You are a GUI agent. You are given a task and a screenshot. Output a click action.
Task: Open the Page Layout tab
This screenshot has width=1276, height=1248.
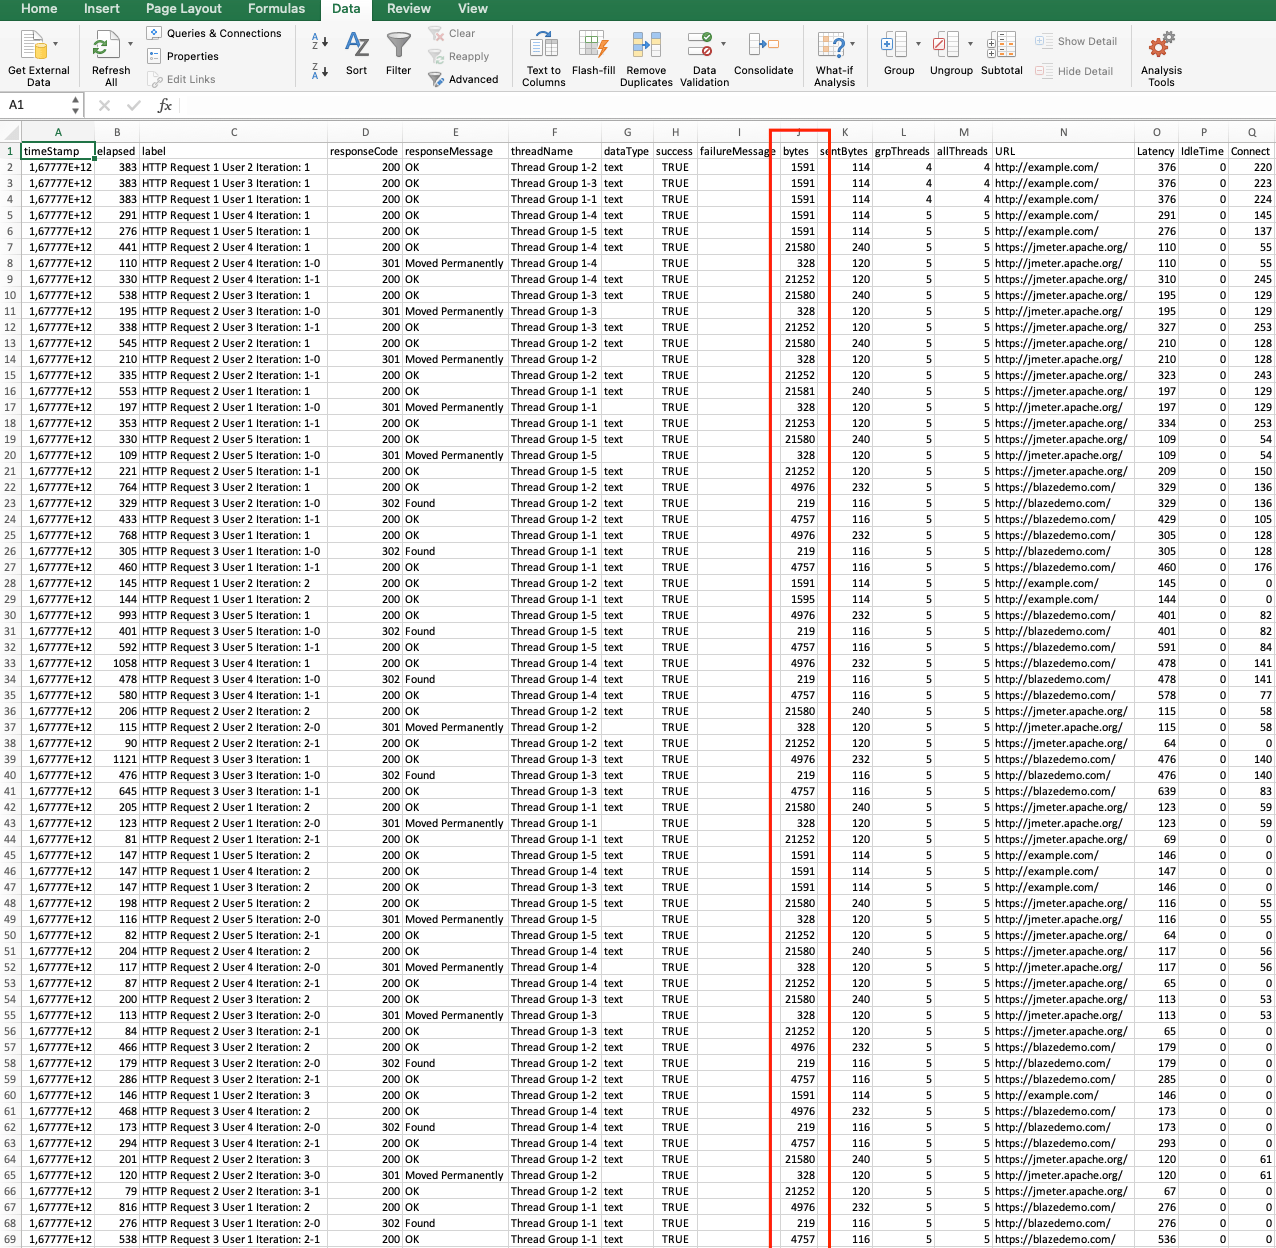184,9
